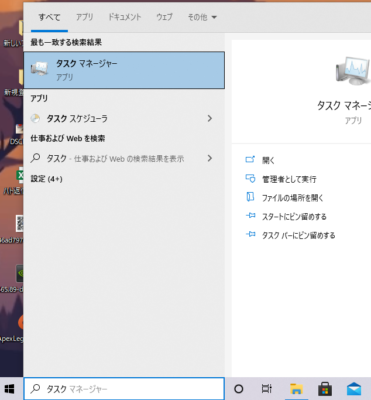Viewport: 371px width, 400px height.
Task: Choose スタートにピン留めする
Action: click(294, 217)
